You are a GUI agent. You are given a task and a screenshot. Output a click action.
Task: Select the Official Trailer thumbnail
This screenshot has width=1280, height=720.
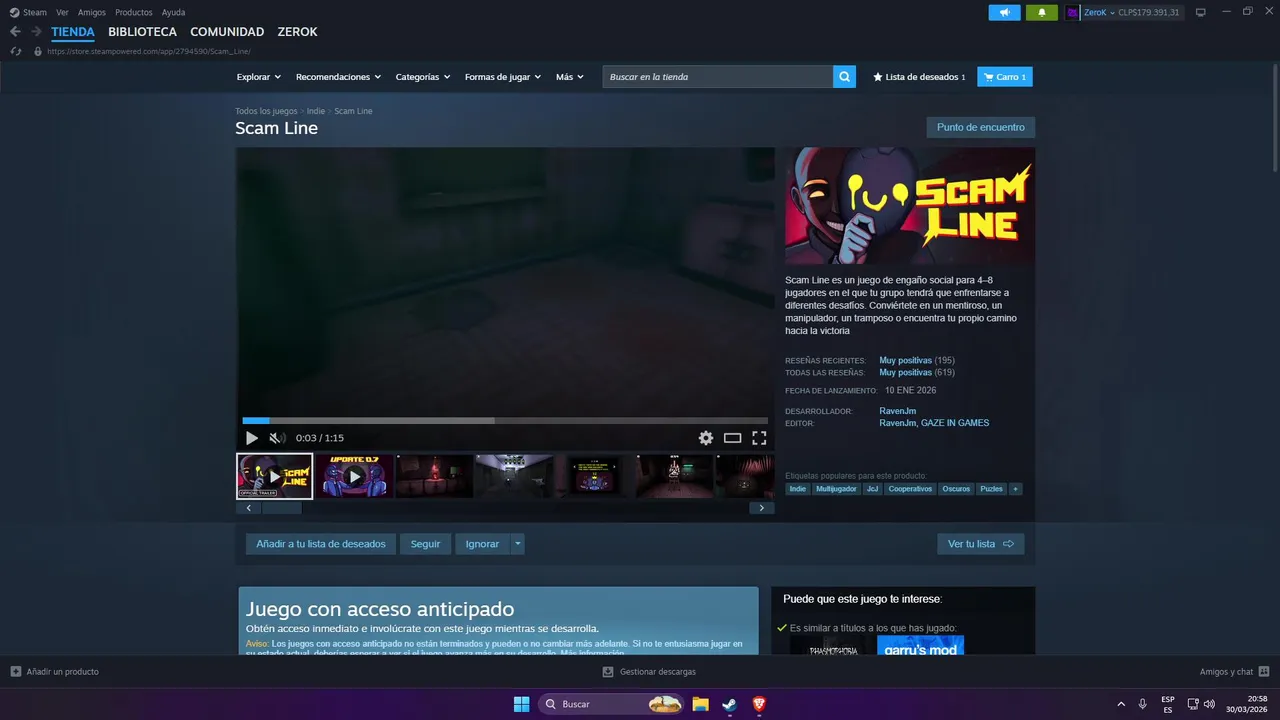275,476
